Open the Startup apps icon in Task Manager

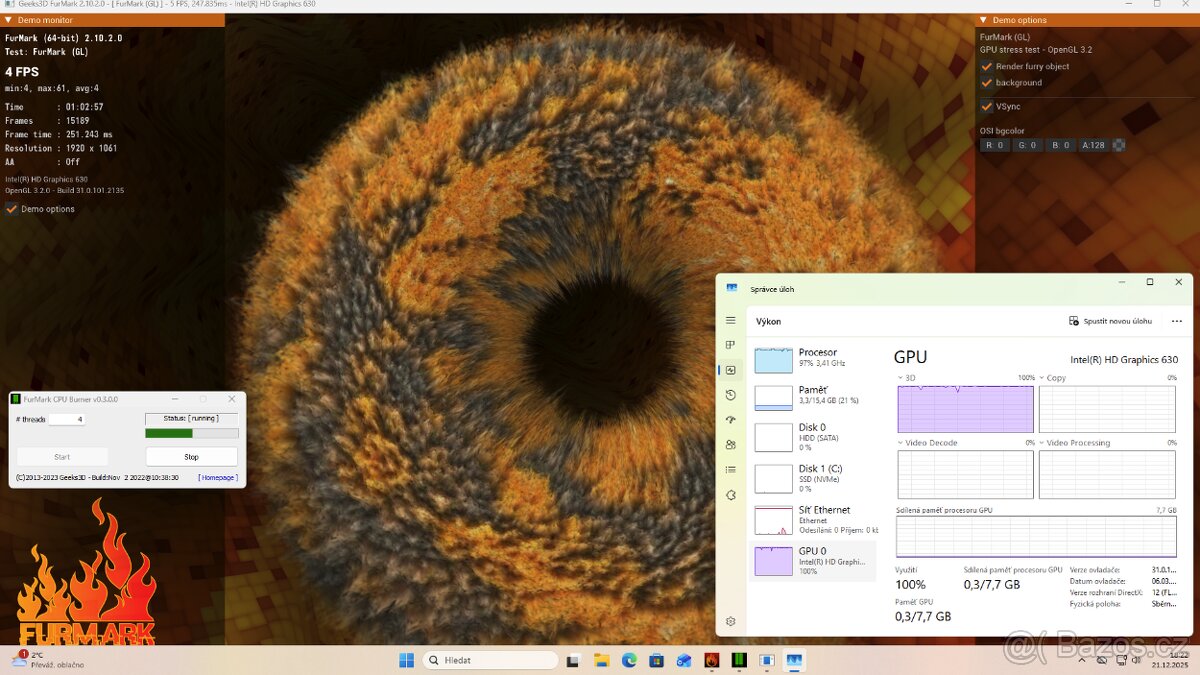coord(731,420)
